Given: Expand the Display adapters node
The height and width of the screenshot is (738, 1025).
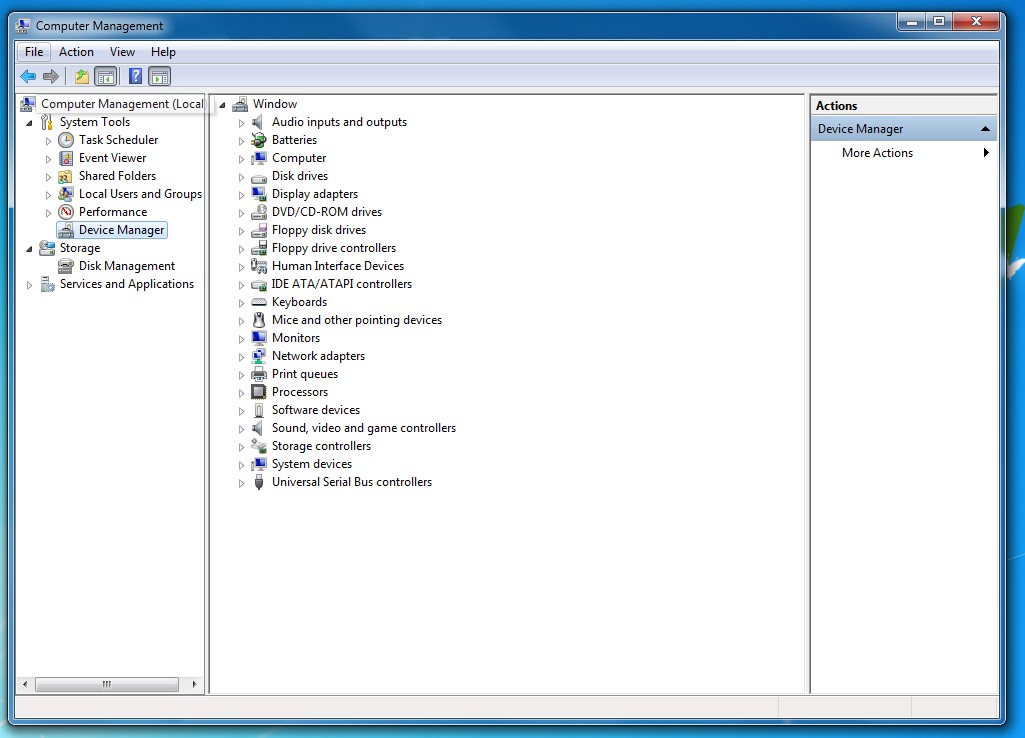Looking at the screenshot, I should pos(241,195).
